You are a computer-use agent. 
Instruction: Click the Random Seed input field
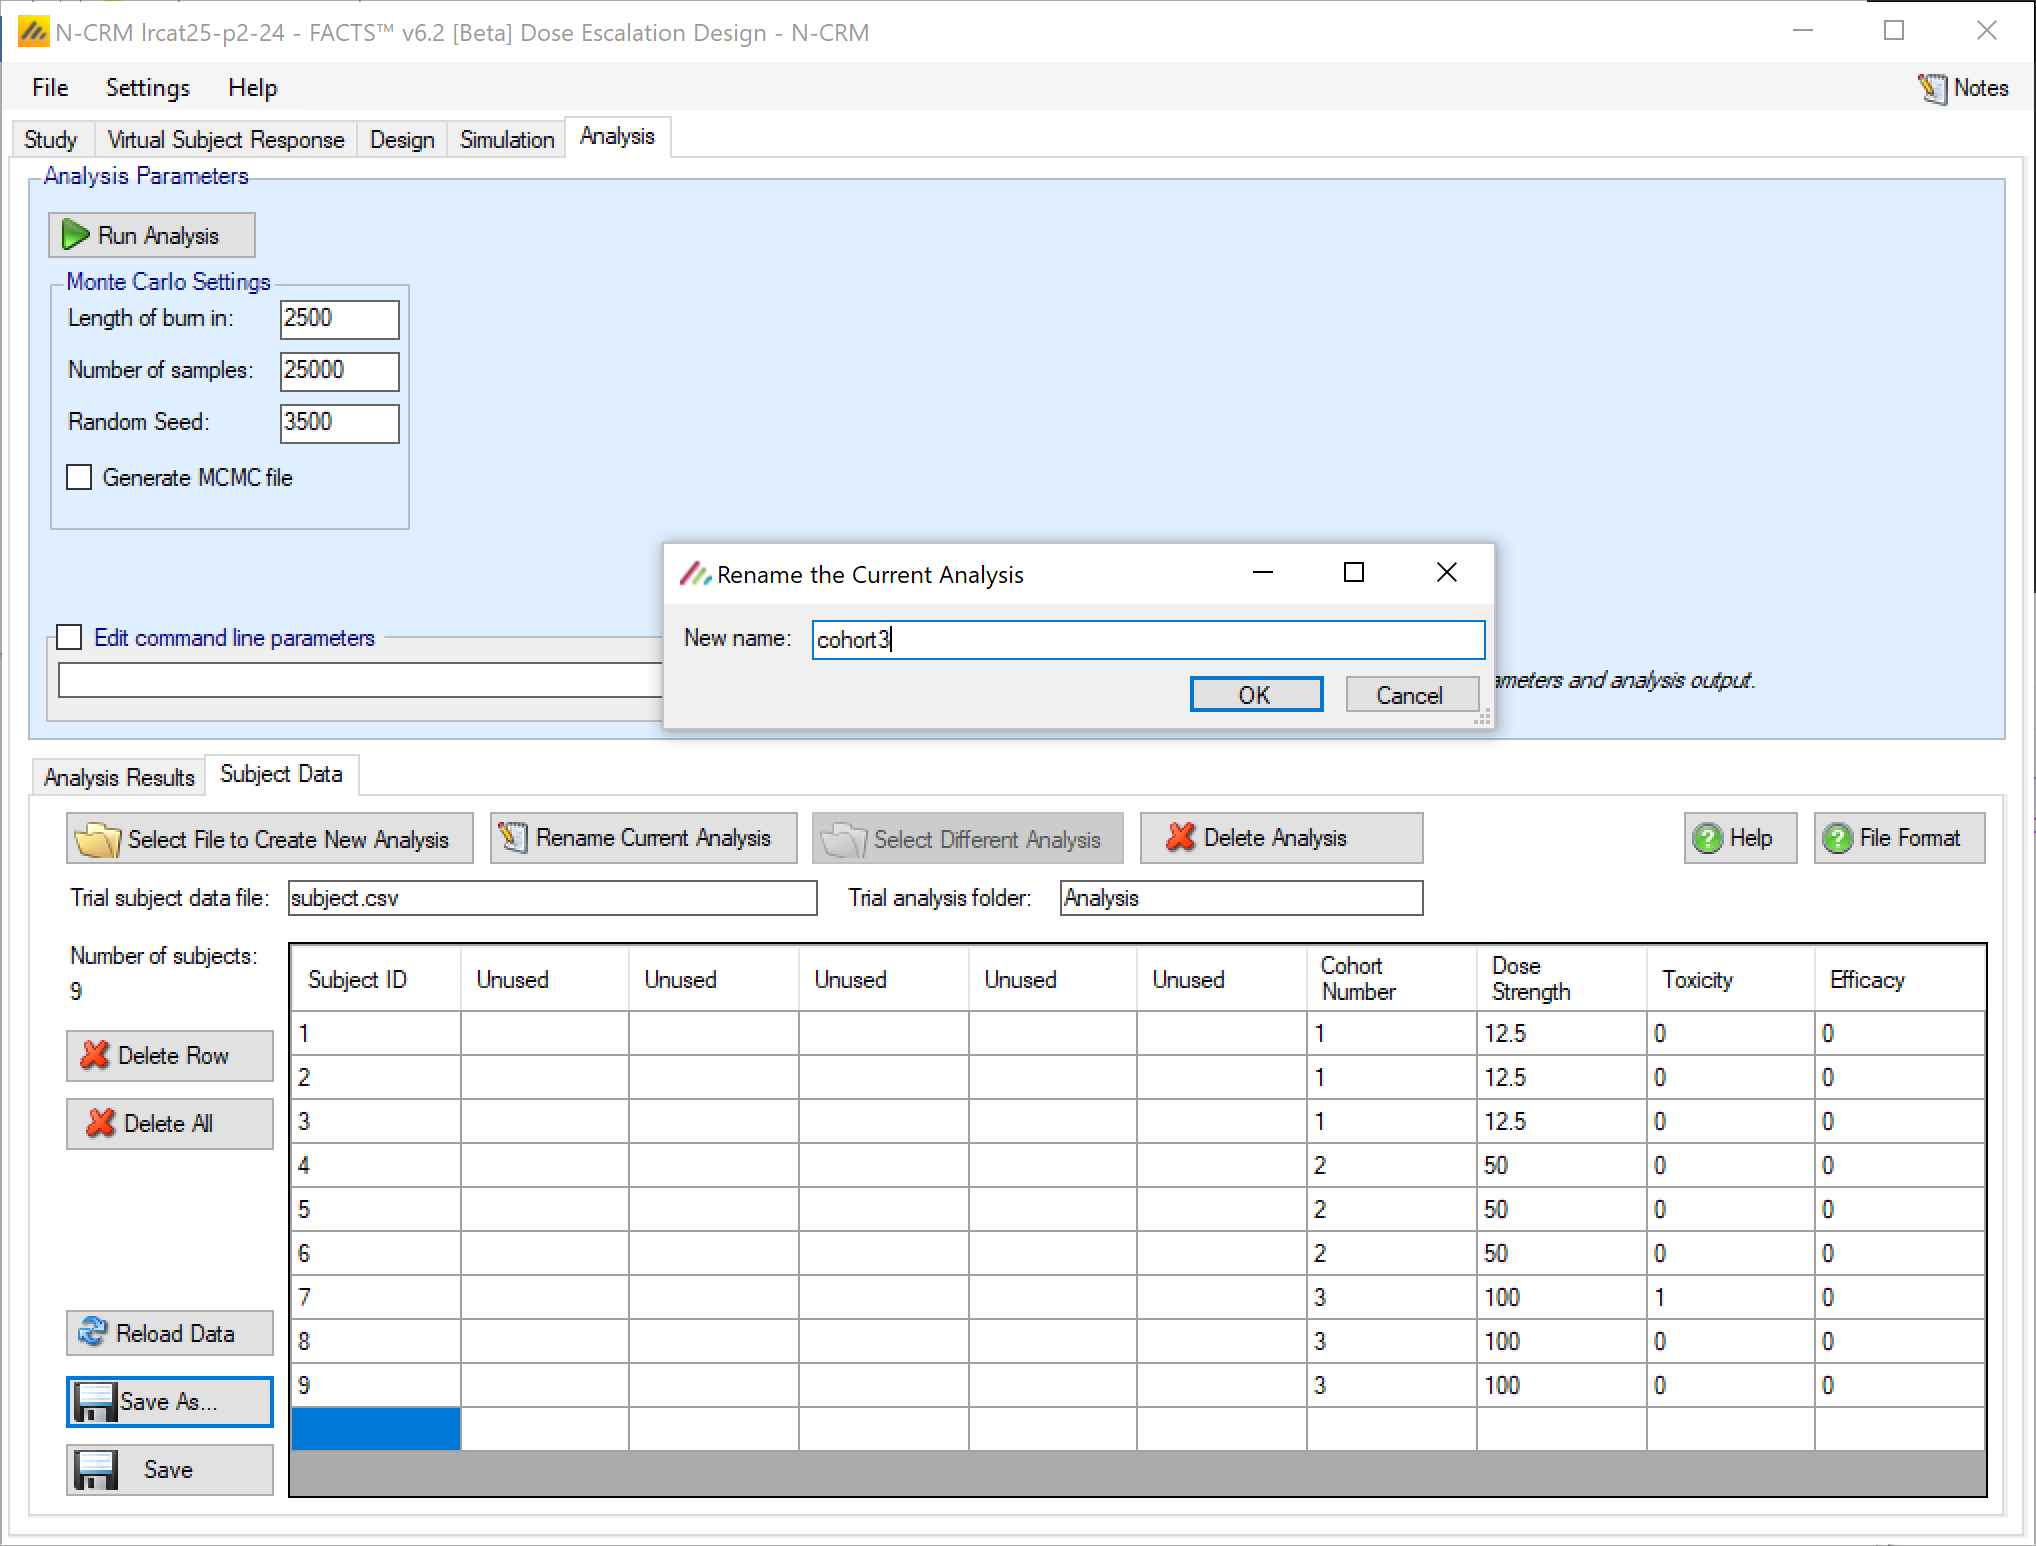338,422
